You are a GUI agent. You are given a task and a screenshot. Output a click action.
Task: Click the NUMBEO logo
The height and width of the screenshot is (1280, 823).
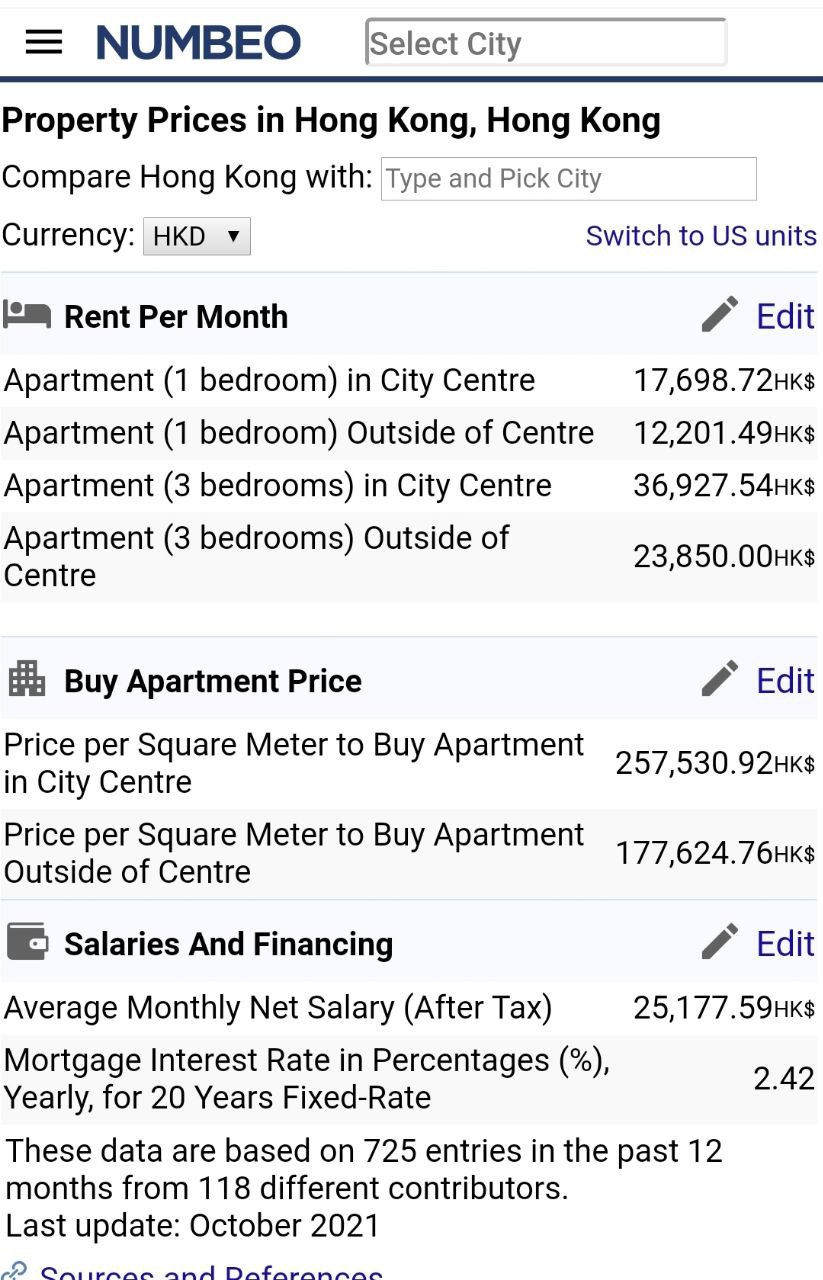[x=198, y=43]
